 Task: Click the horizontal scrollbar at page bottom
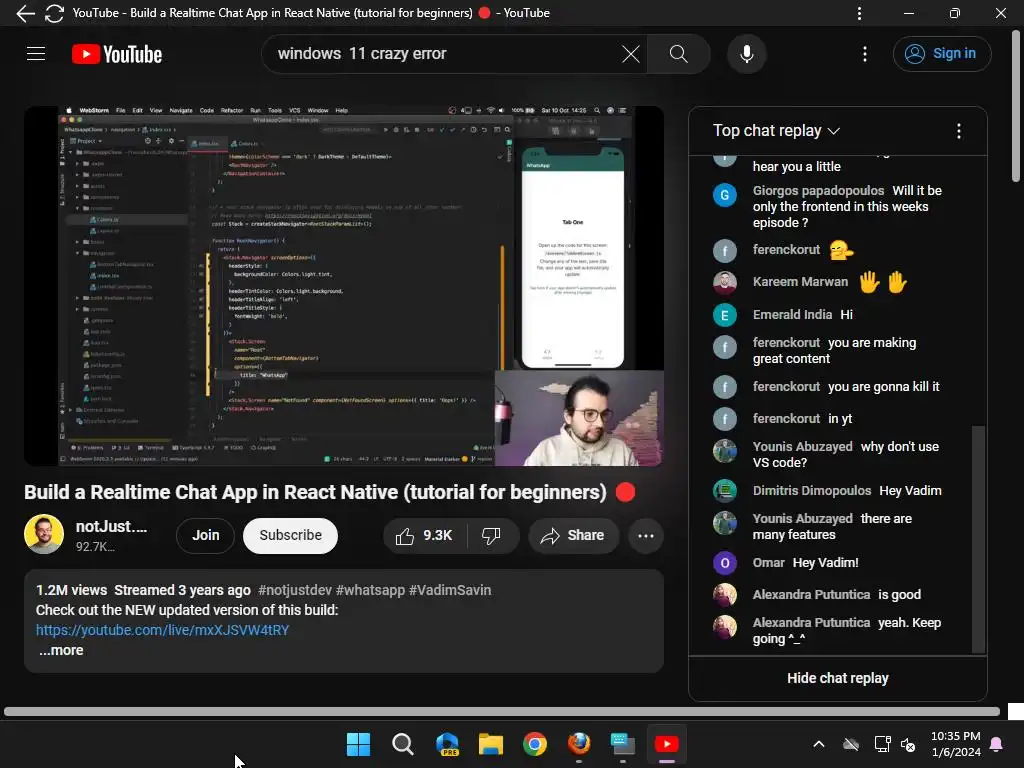502,711
